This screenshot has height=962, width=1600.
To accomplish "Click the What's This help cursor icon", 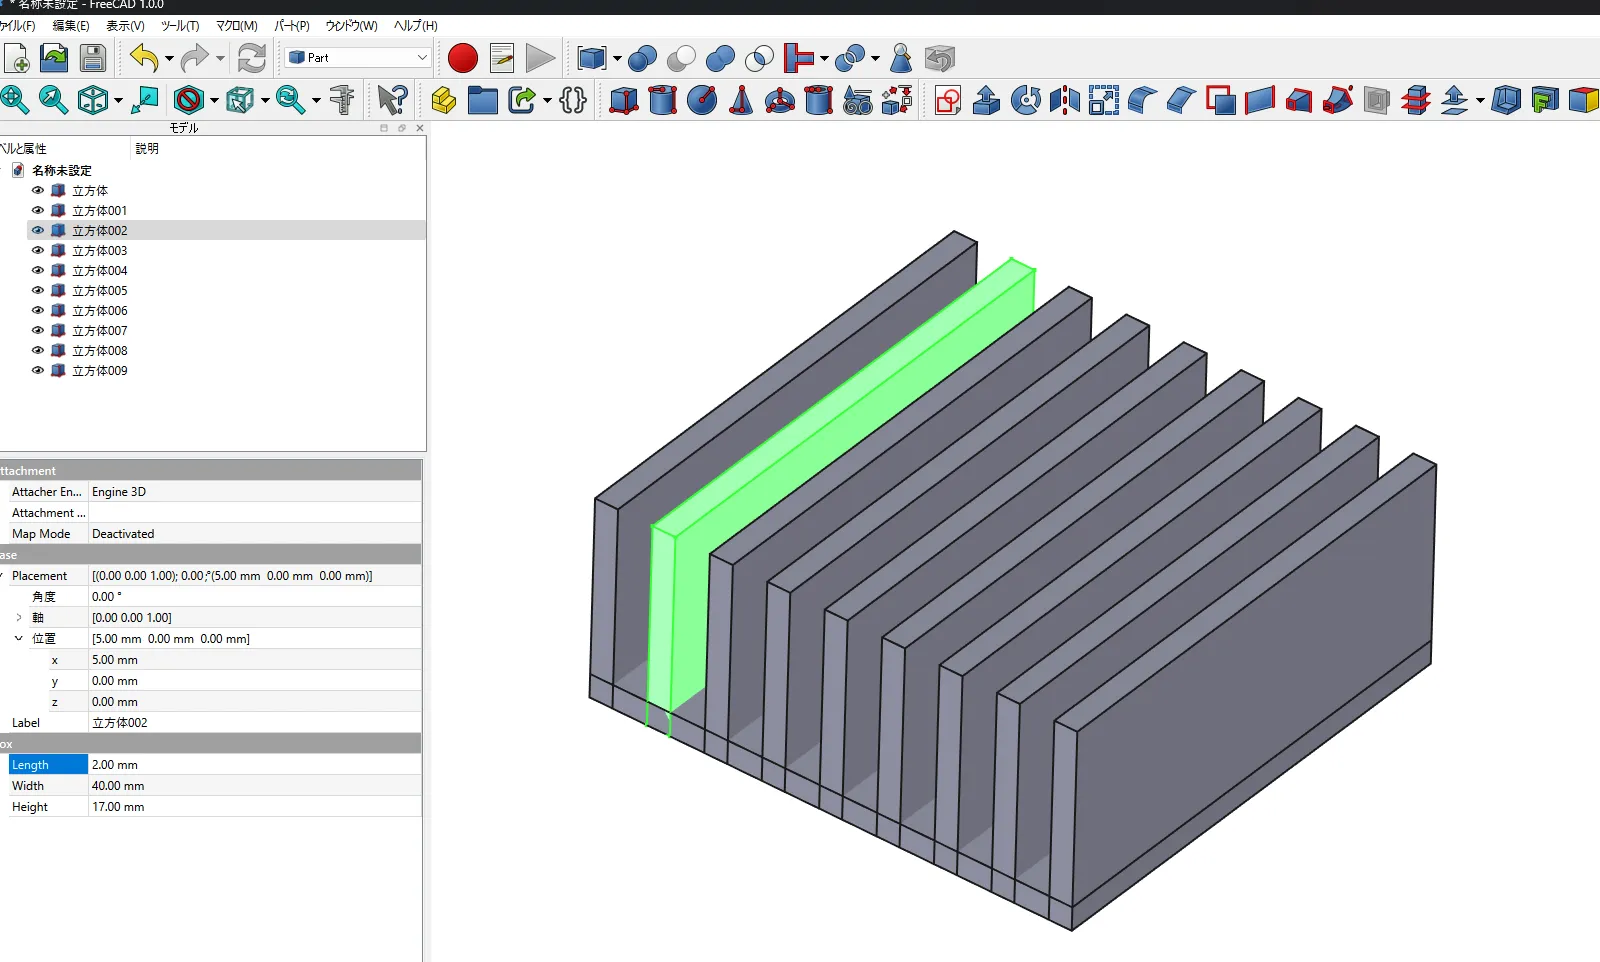I will (x=393, y=99).
